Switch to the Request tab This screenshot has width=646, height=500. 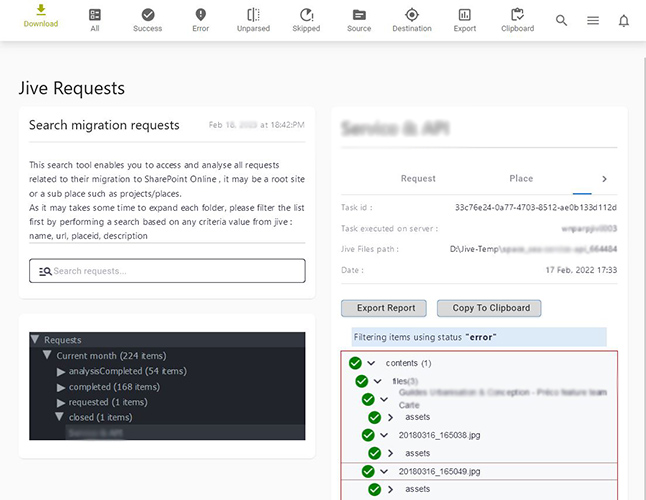[418, 178]
